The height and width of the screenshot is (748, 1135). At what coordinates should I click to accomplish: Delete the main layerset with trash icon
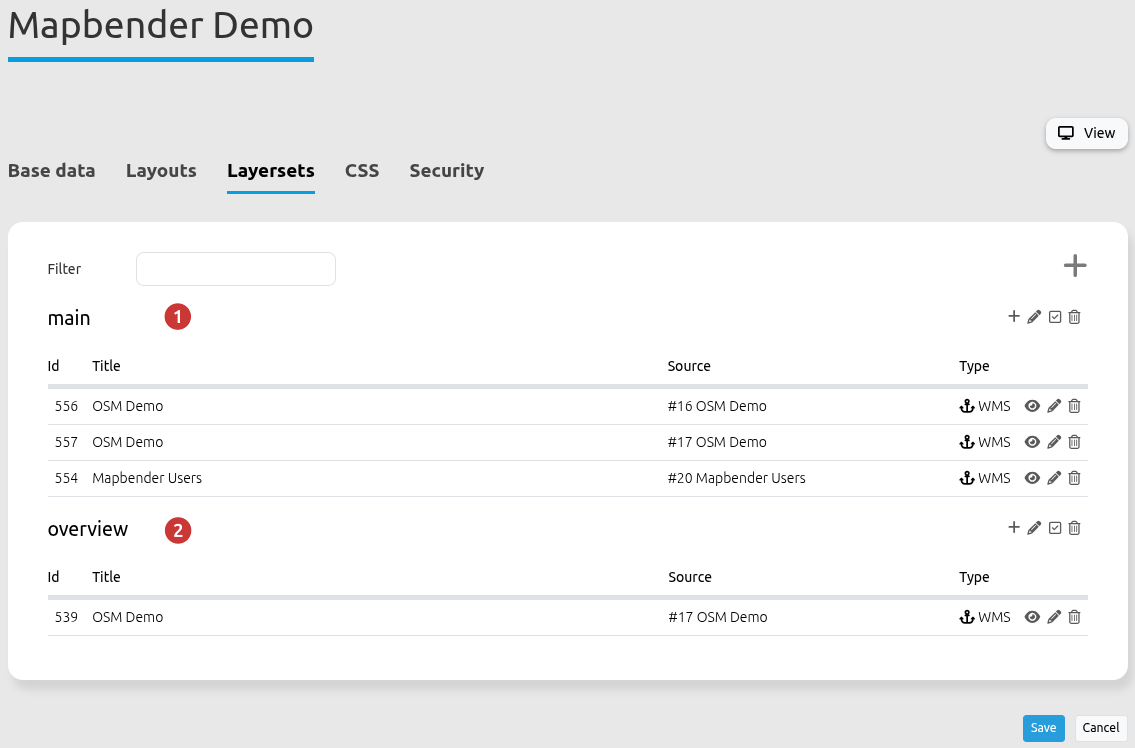point(1074,317)
